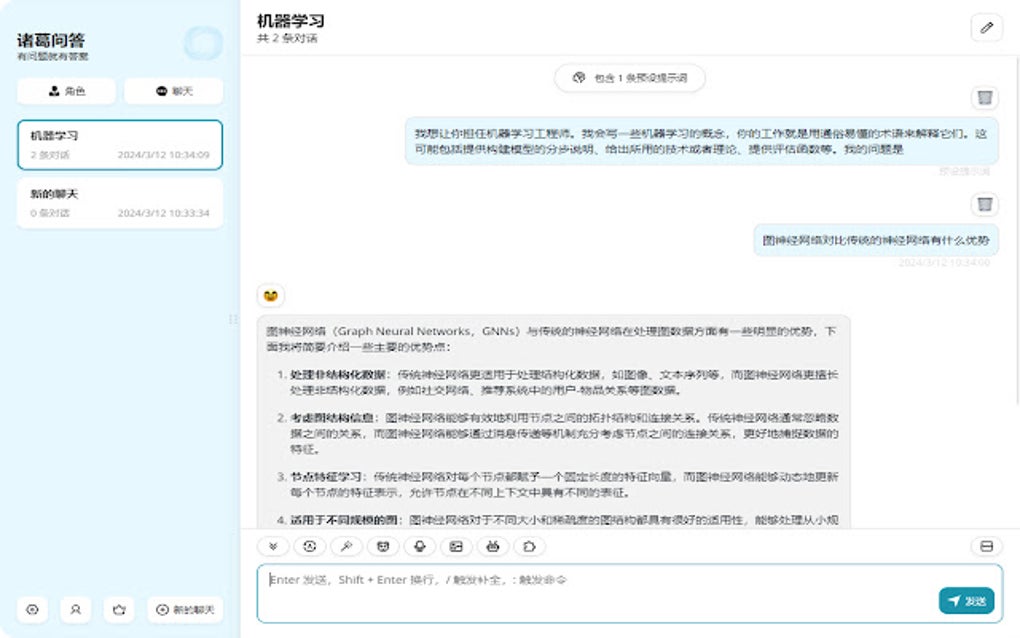Click the sidebar resize handle dots
This screenshot has height=638, width=1020.
pos(233,319)
